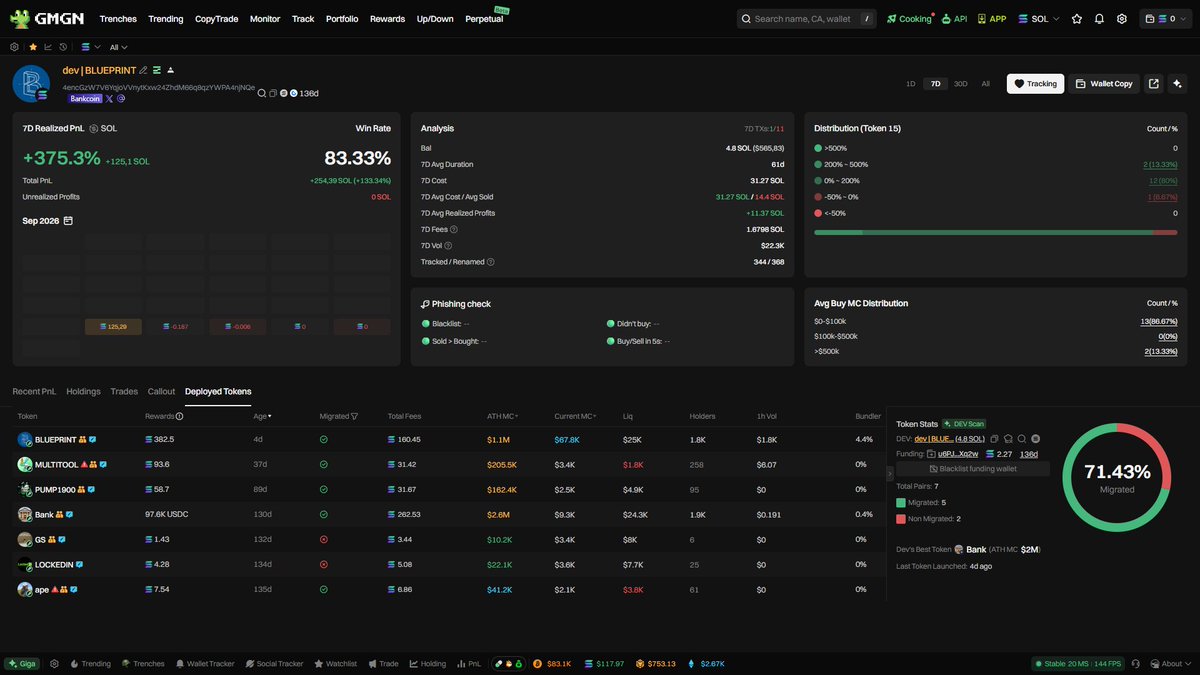The width and height of the screenshot is (1200, 675).
Task: Copy the wallet address
Action: point(273,93)
